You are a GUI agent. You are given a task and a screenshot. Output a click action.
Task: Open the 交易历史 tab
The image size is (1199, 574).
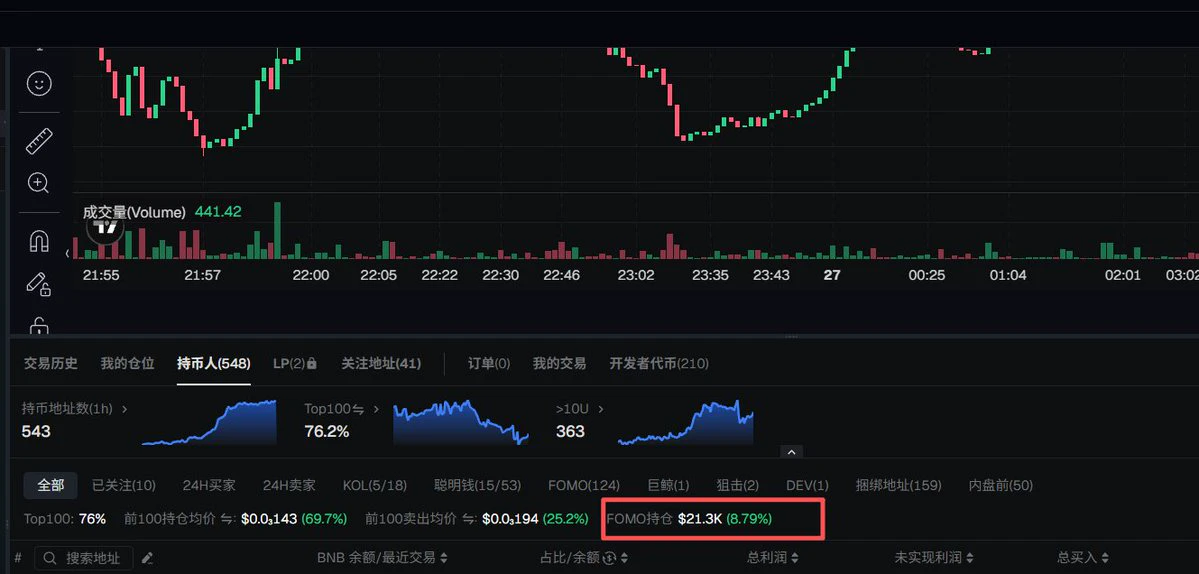point(50,364)
